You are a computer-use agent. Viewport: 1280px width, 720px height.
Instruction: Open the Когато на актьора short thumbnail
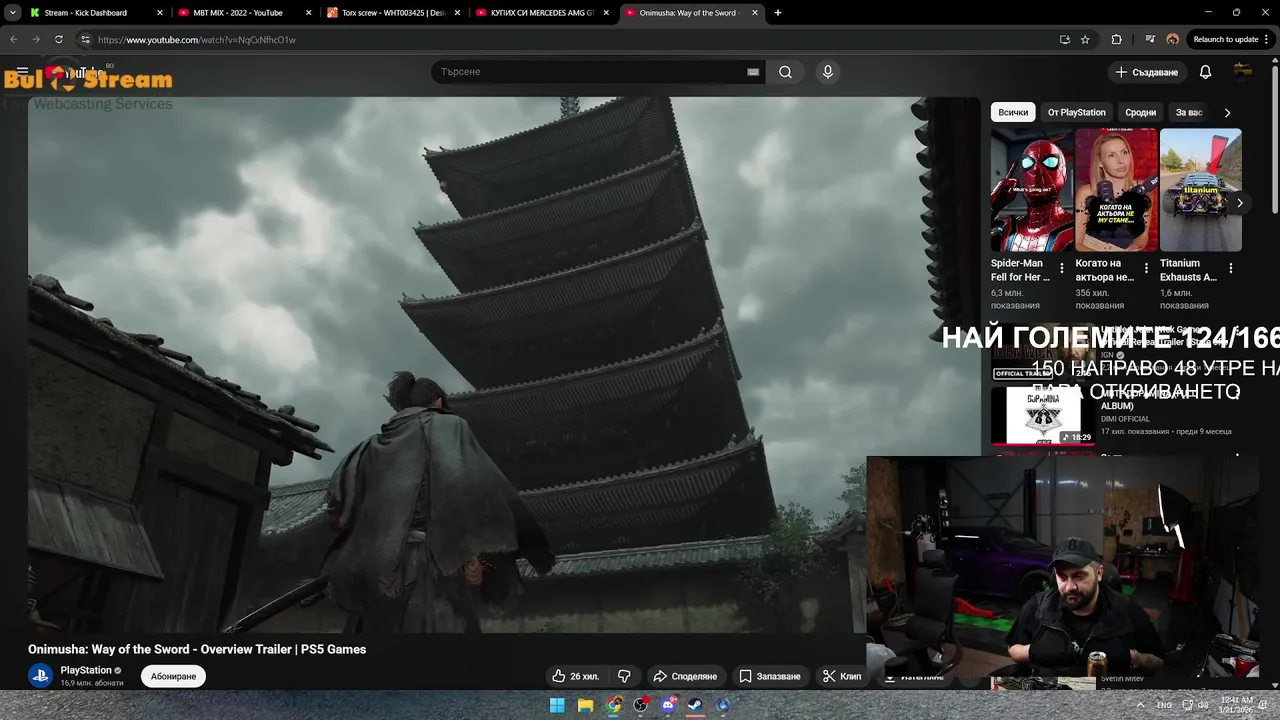click(x=1116, y=190)
